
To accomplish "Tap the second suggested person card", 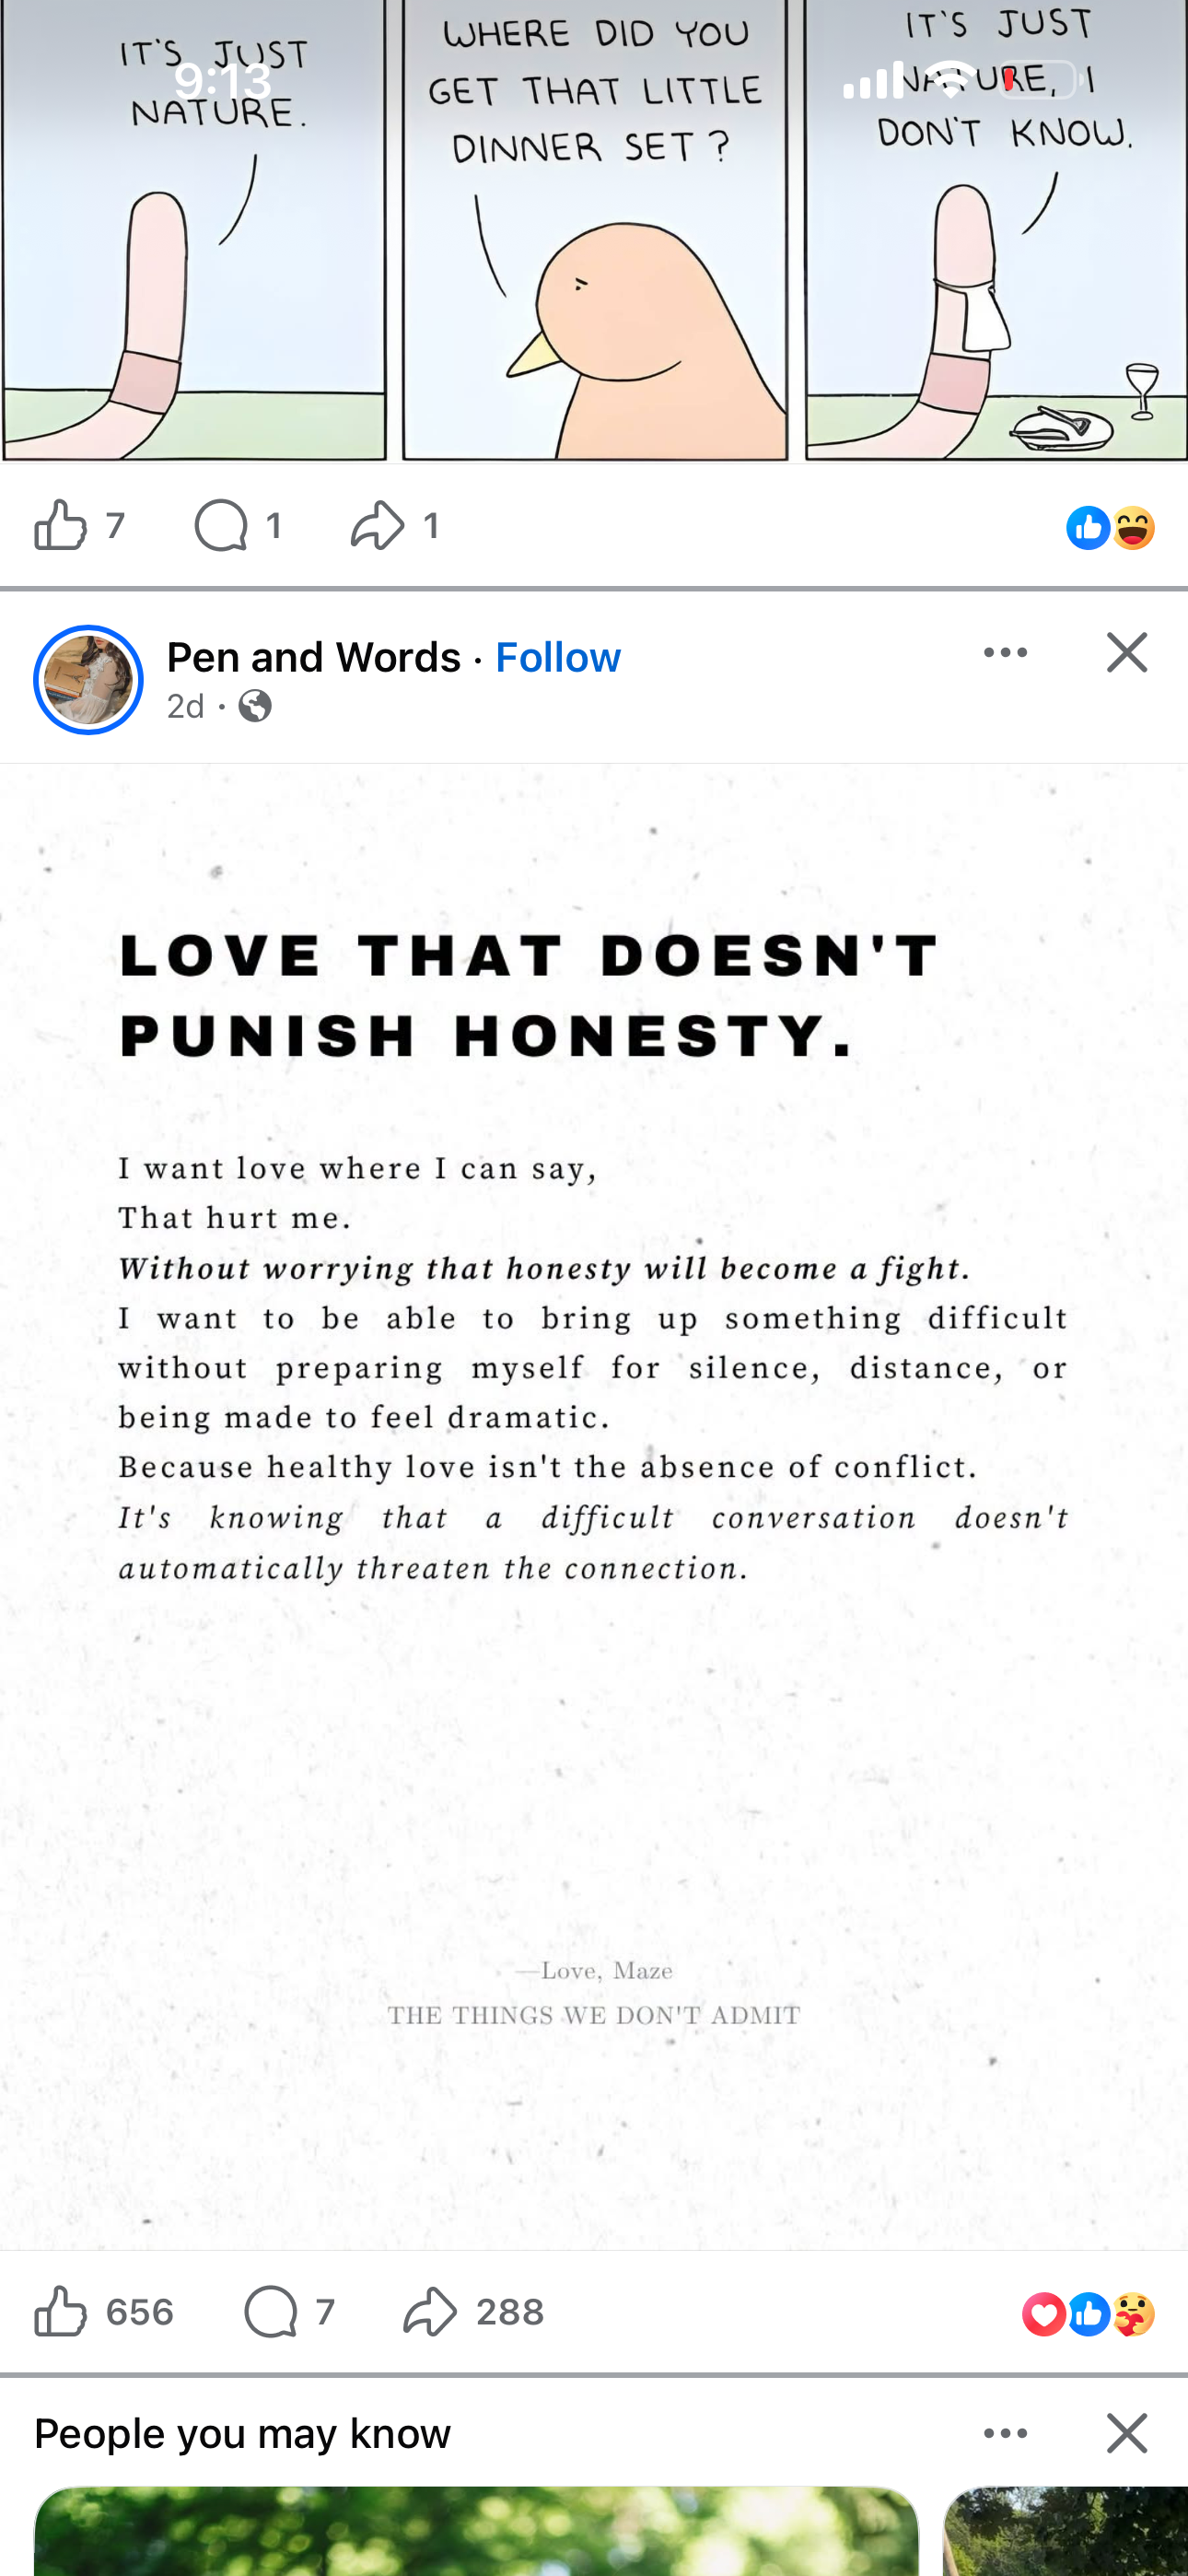I will 1065,2530.
